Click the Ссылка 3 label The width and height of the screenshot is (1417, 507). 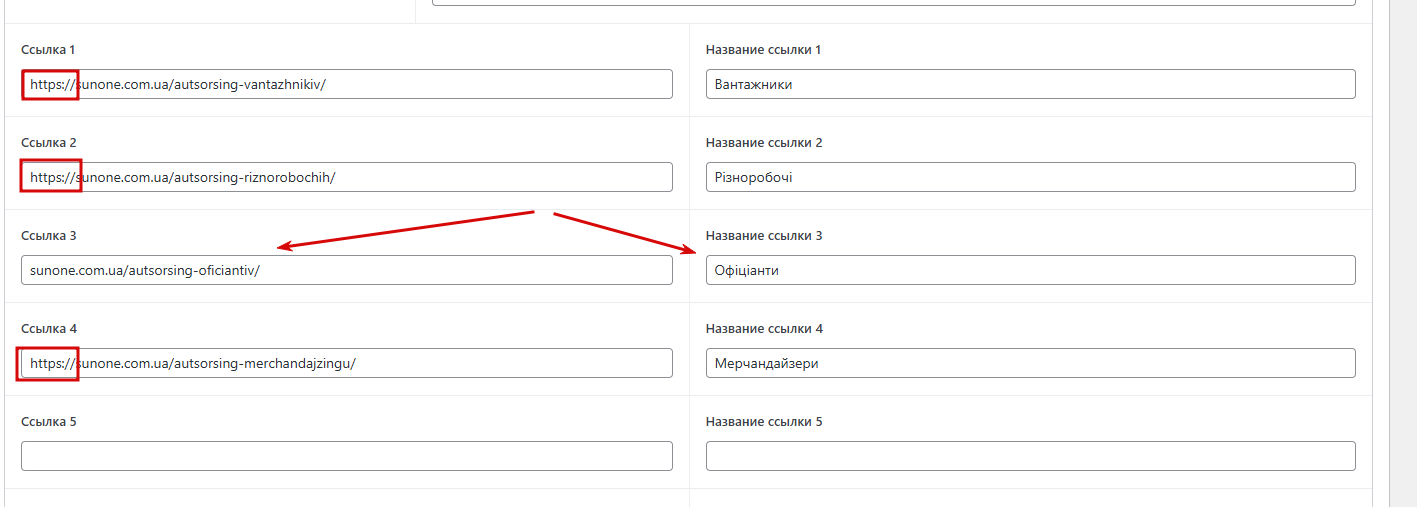coord(49,236)
